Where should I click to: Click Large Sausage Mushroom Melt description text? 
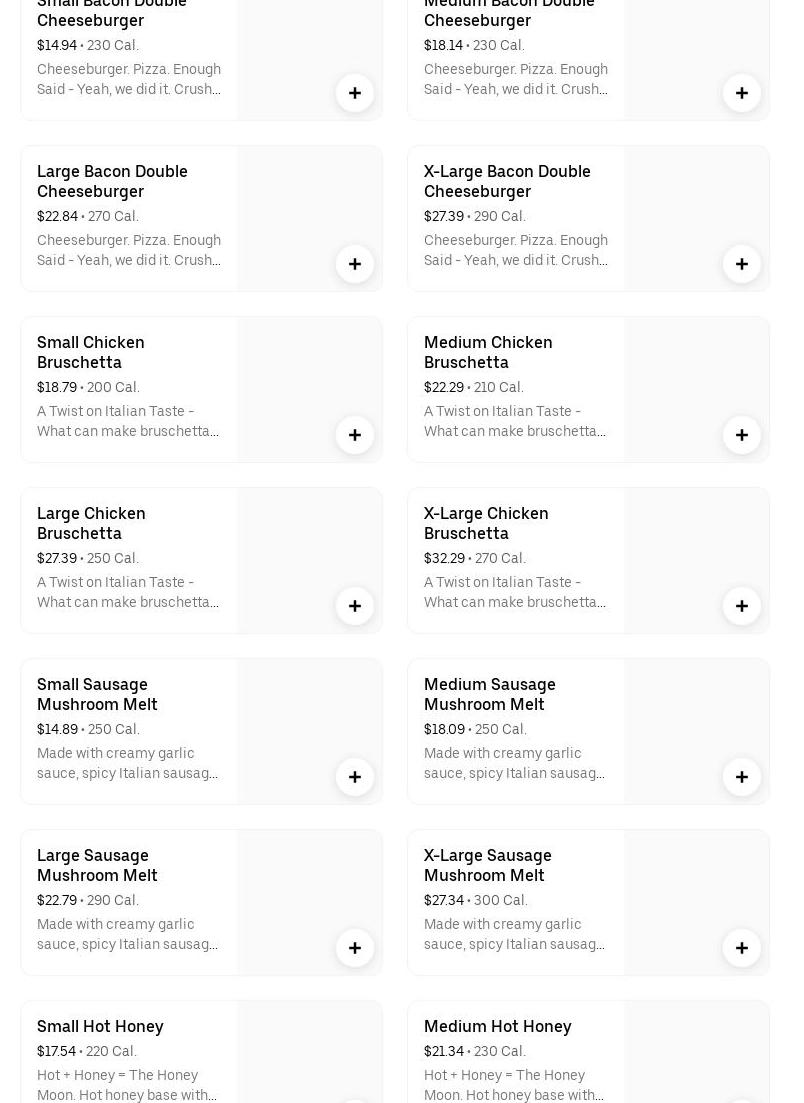point(128,934)
